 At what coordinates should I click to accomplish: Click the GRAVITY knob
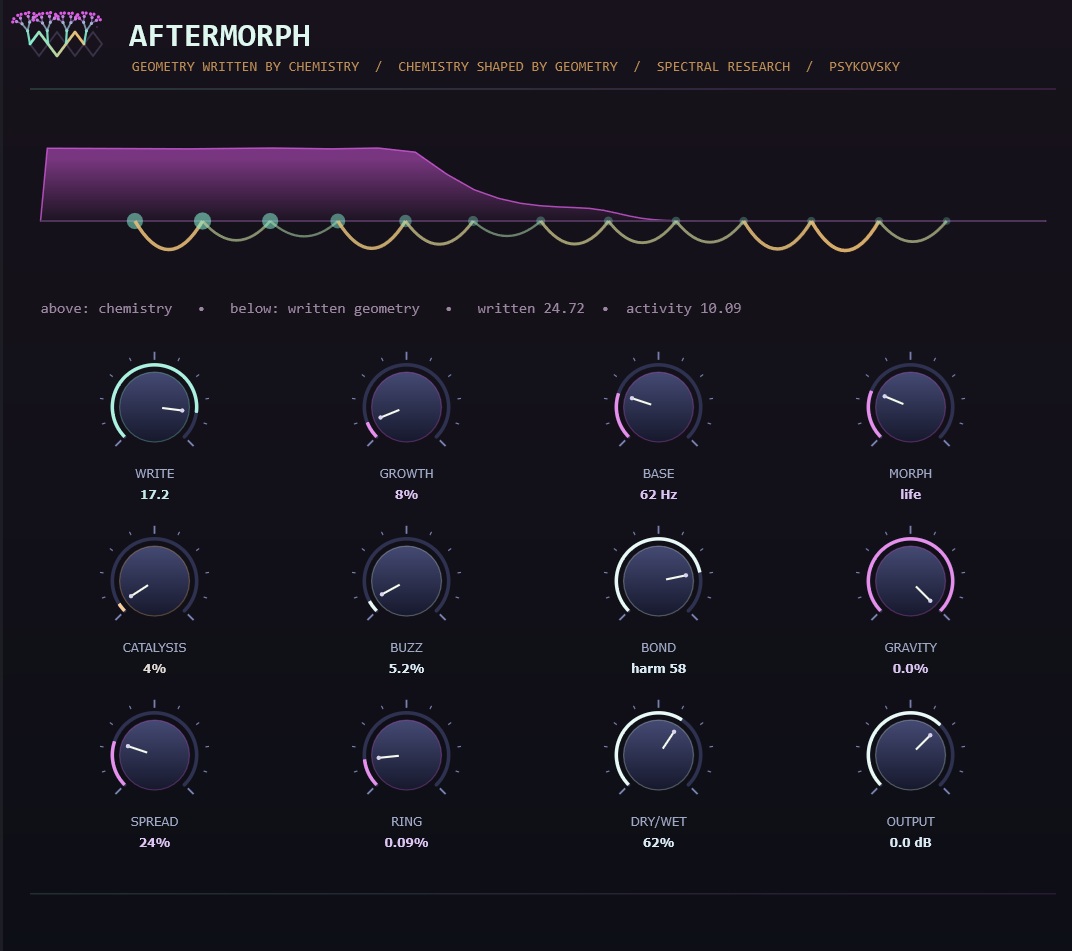tap(910, 580)
